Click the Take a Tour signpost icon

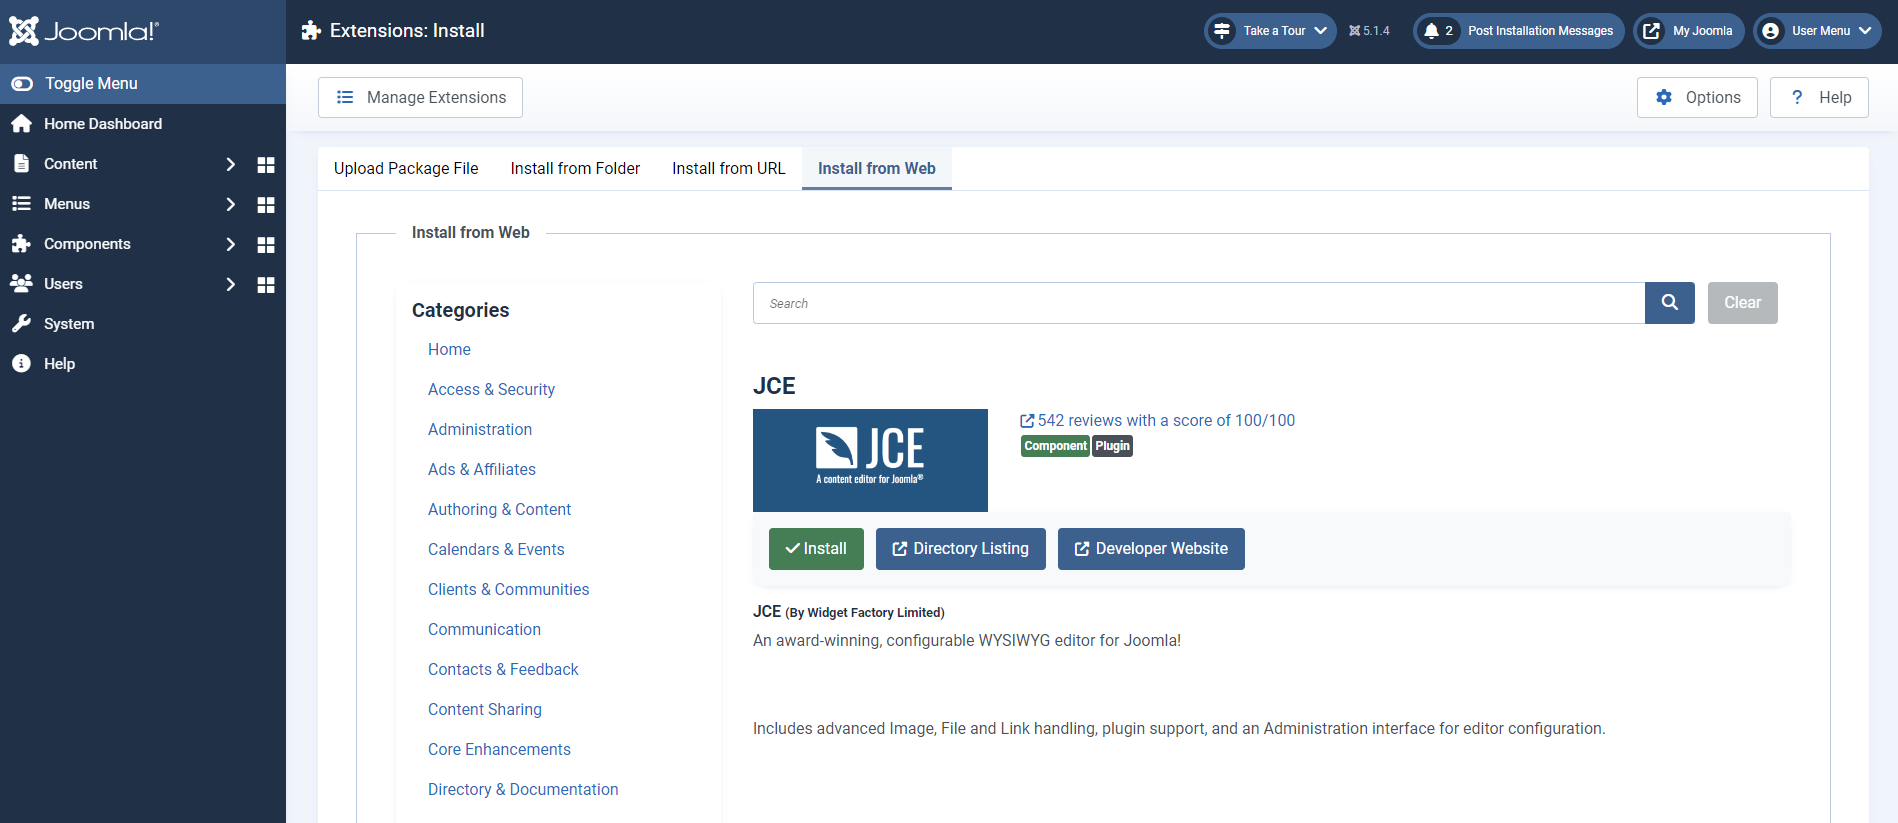(1222, 31)
